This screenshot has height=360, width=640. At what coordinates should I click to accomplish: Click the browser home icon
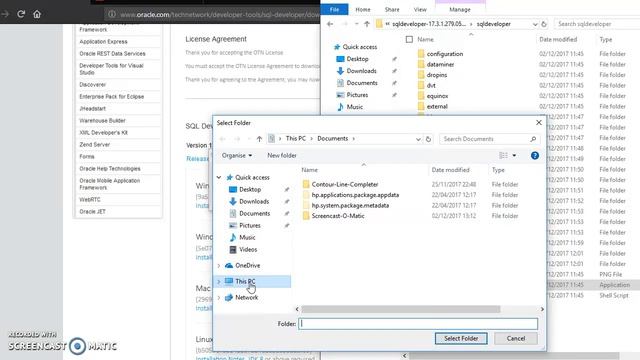coord(37,14)
